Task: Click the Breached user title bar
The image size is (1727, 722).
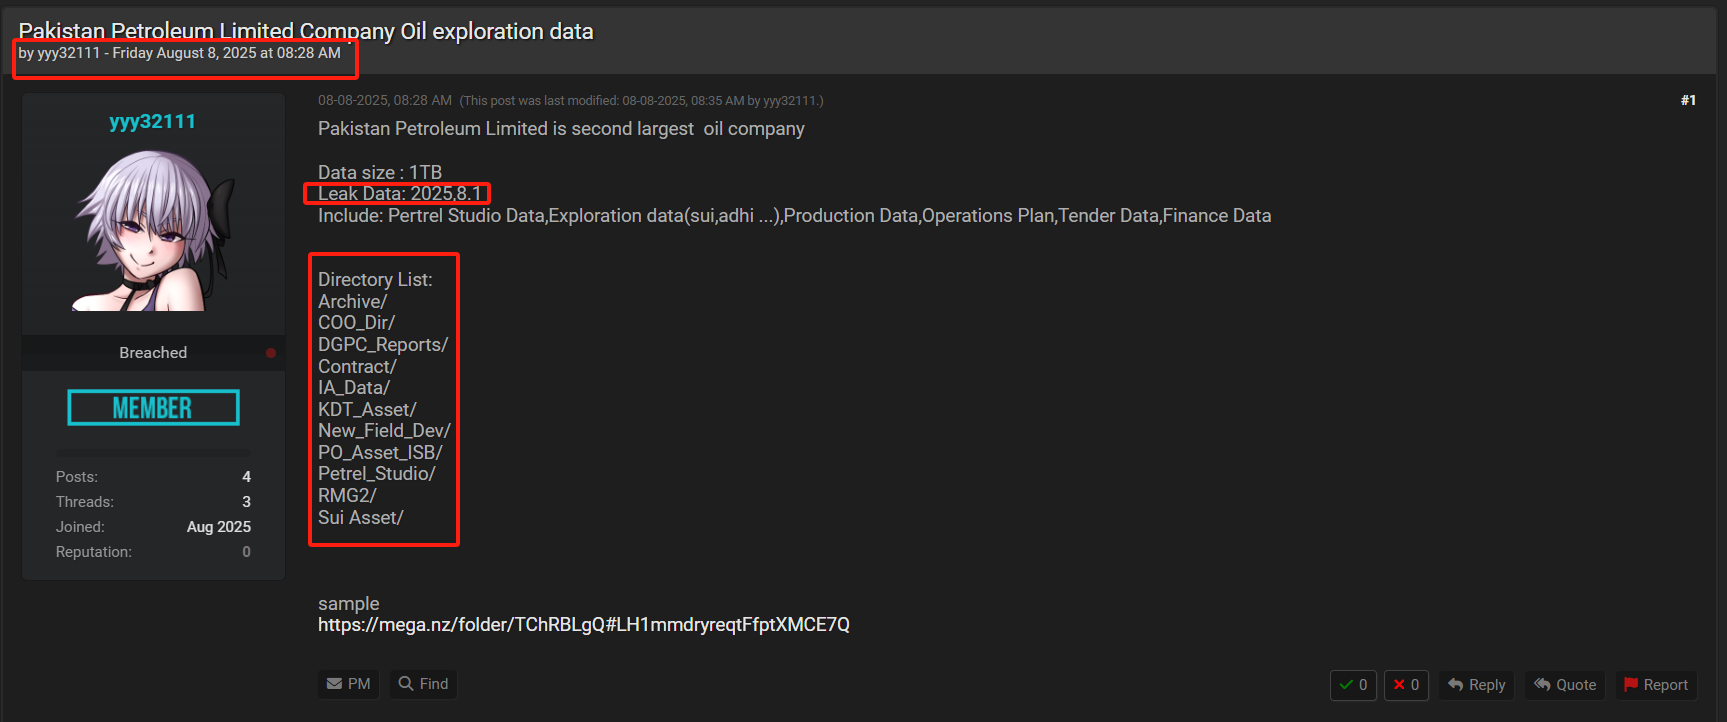Action: [153, 353]
